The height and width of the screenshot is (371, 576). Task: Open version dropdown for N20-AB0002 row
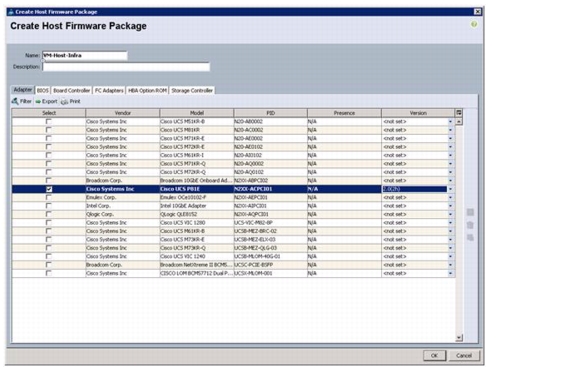(450, 122)
